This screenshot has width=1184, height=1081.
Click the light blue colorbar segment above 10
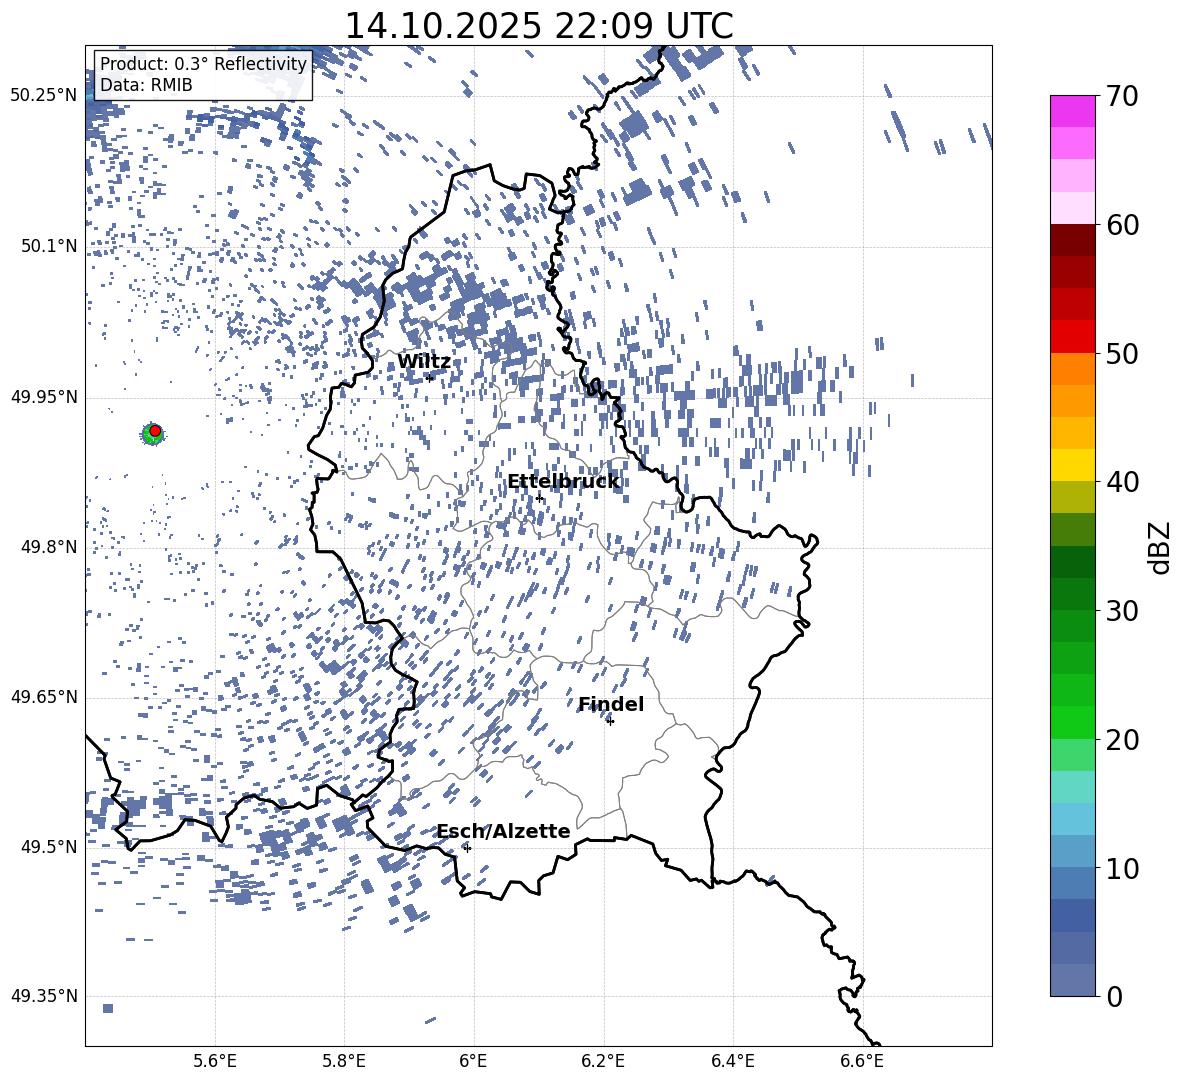[1073, 852]
